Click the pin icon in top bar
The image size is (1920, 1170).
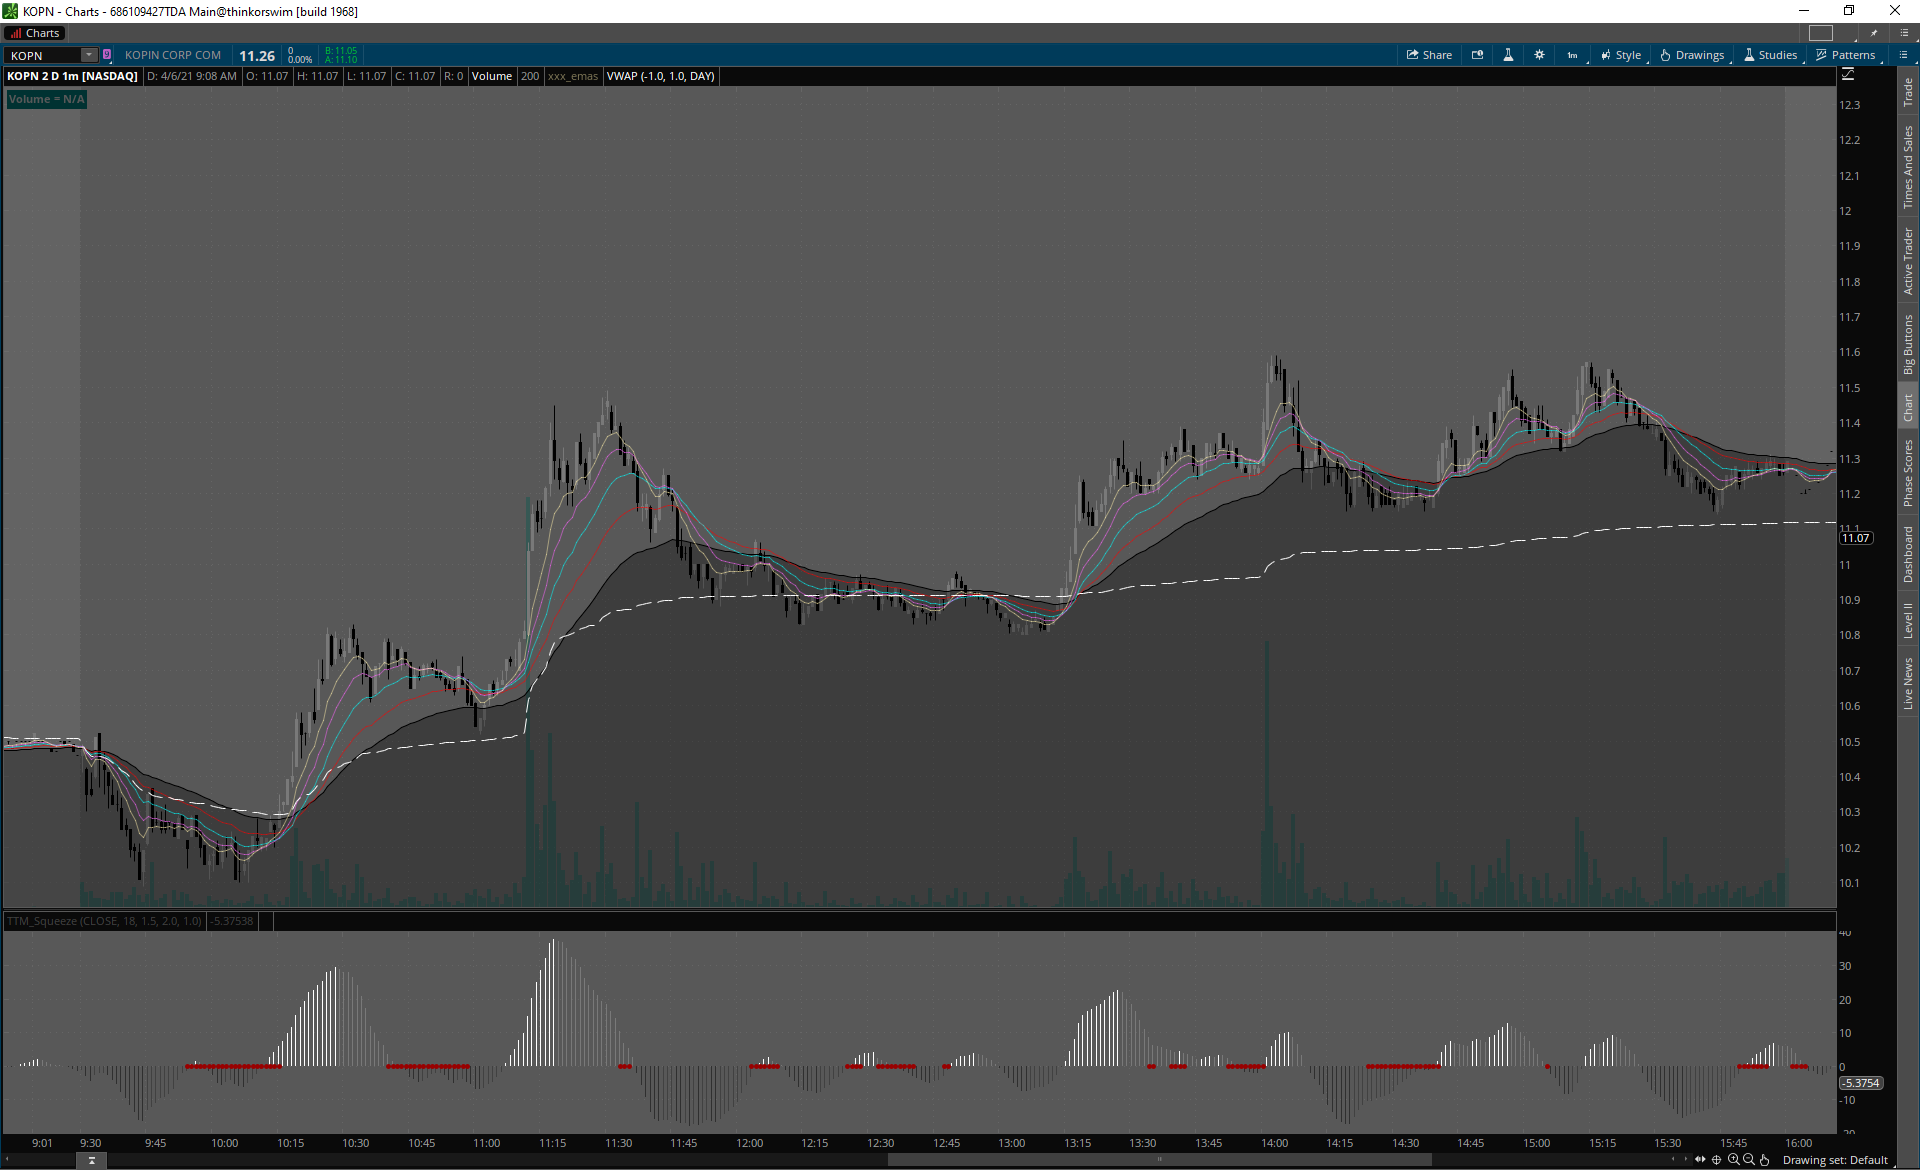(x=1874, y=33)
